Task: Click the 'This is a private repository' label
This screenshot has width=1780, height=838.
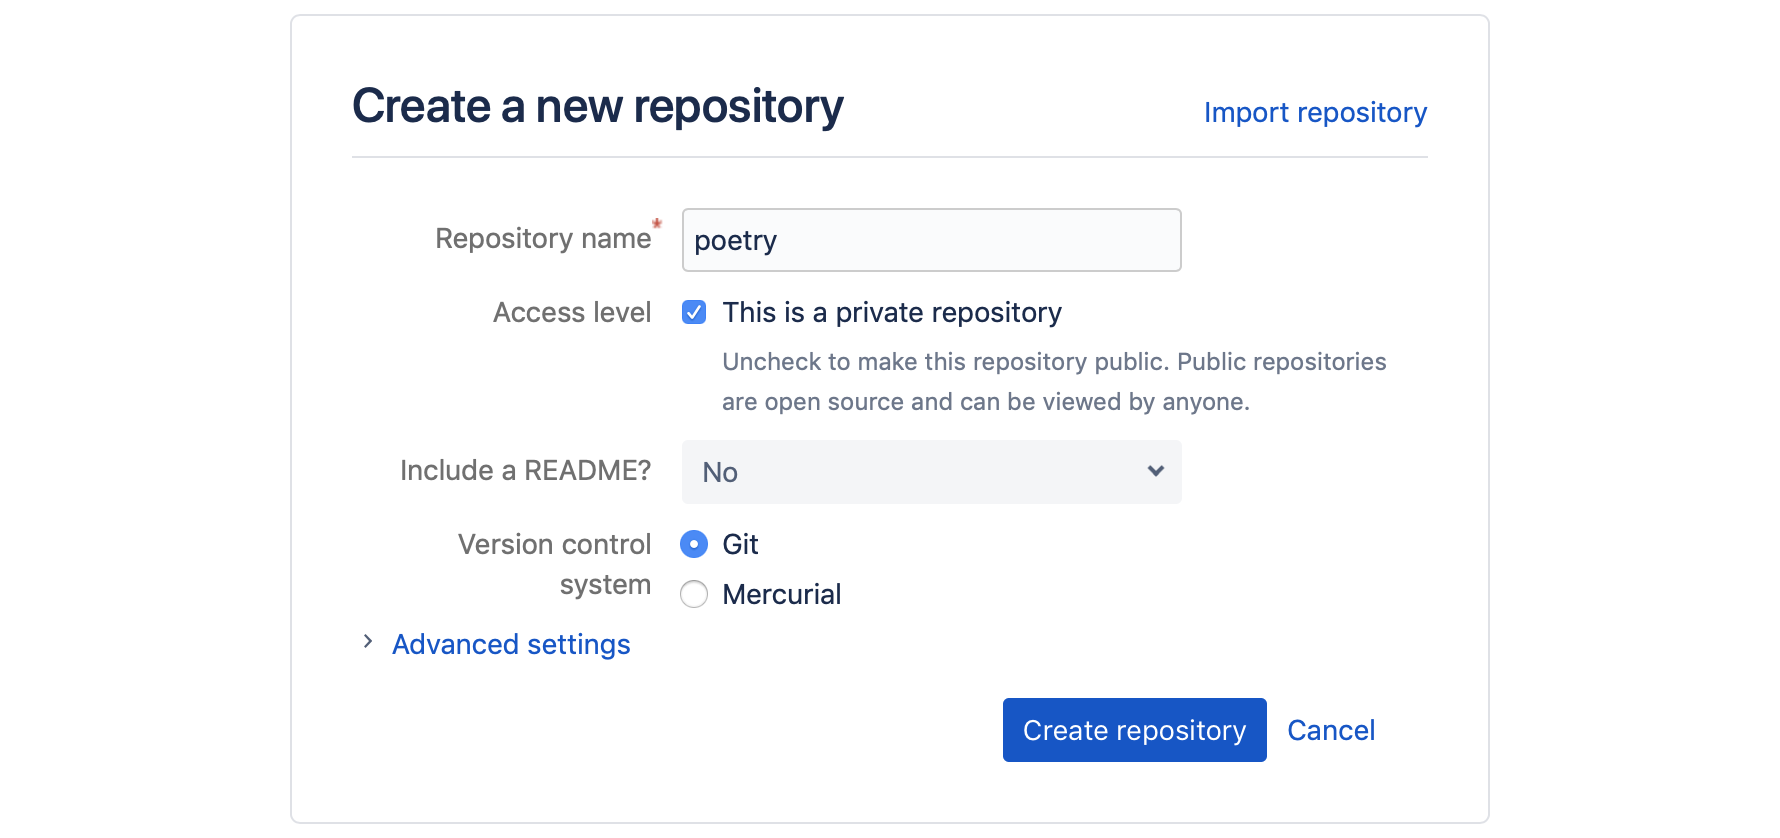Action: pyautogui.click(x=892, y=313)
